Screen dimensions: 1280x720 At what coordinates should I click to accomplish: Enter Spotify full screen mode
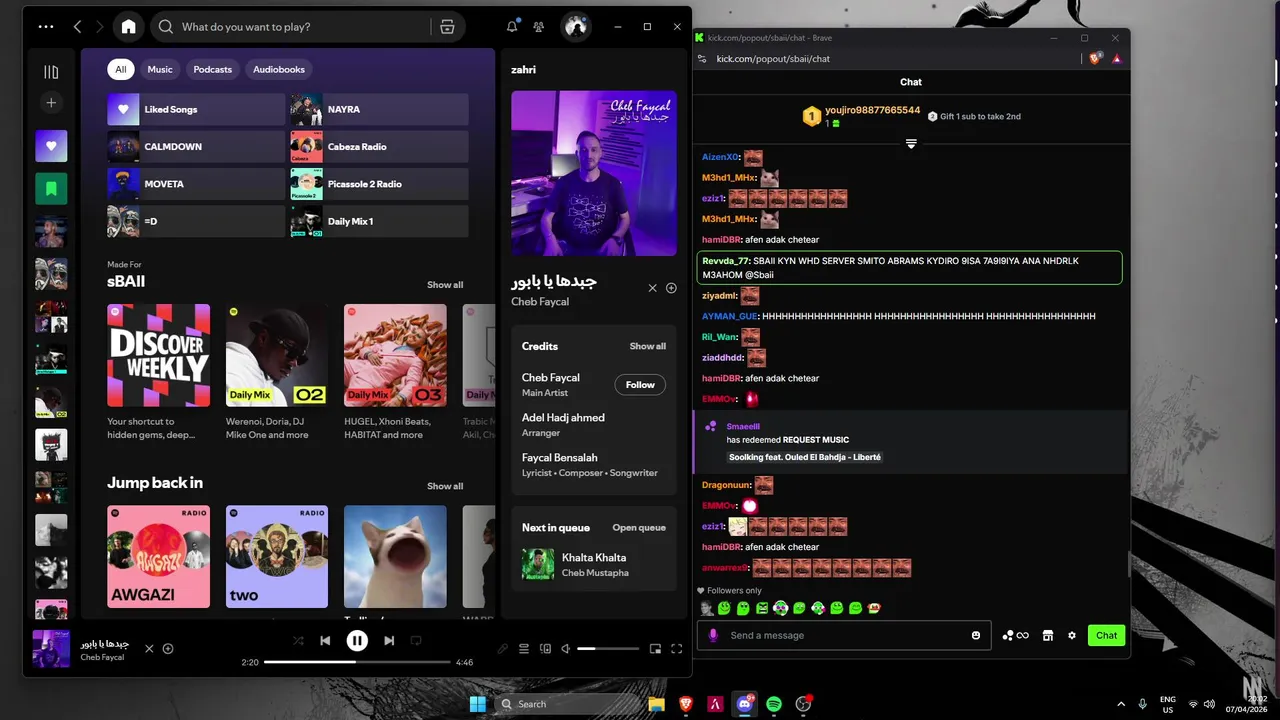pyautogui.click(x=677, y=649)
